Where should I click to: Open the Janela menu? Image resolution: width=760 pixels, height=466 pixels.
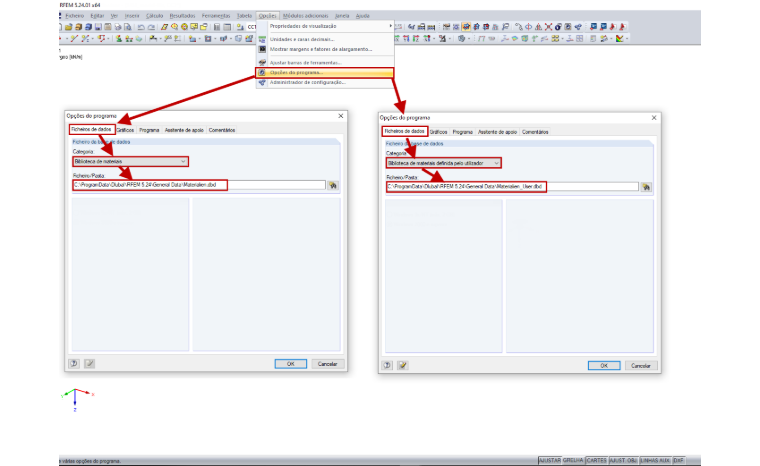342,16
